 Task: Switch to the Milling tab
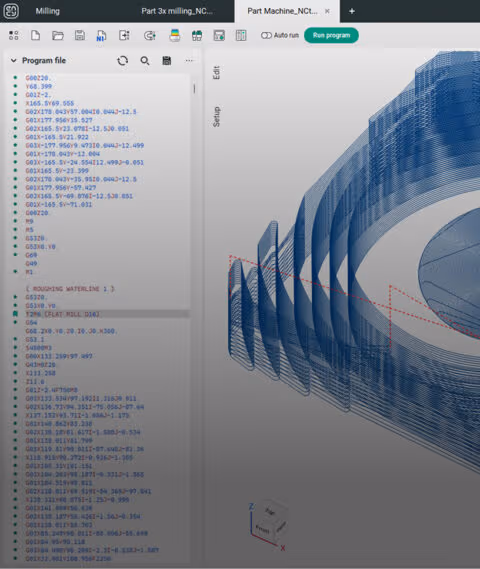[48, 11]
